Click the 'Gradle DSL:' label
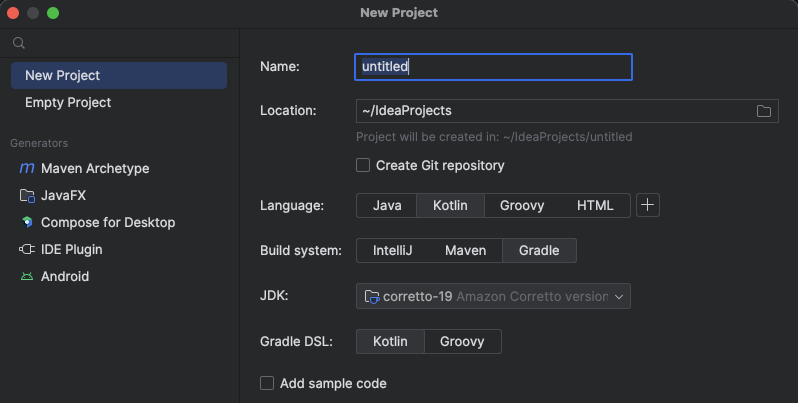The height and width of the screenshot is (403, 798). click(x=296, y=341)
